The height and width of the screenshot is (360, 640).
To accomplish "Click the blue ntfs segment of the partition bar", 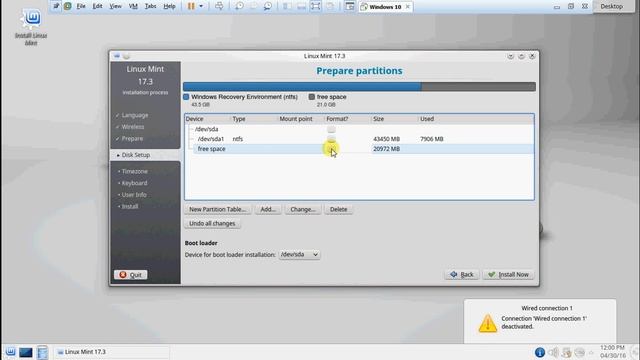I will [x=302, y=87].
